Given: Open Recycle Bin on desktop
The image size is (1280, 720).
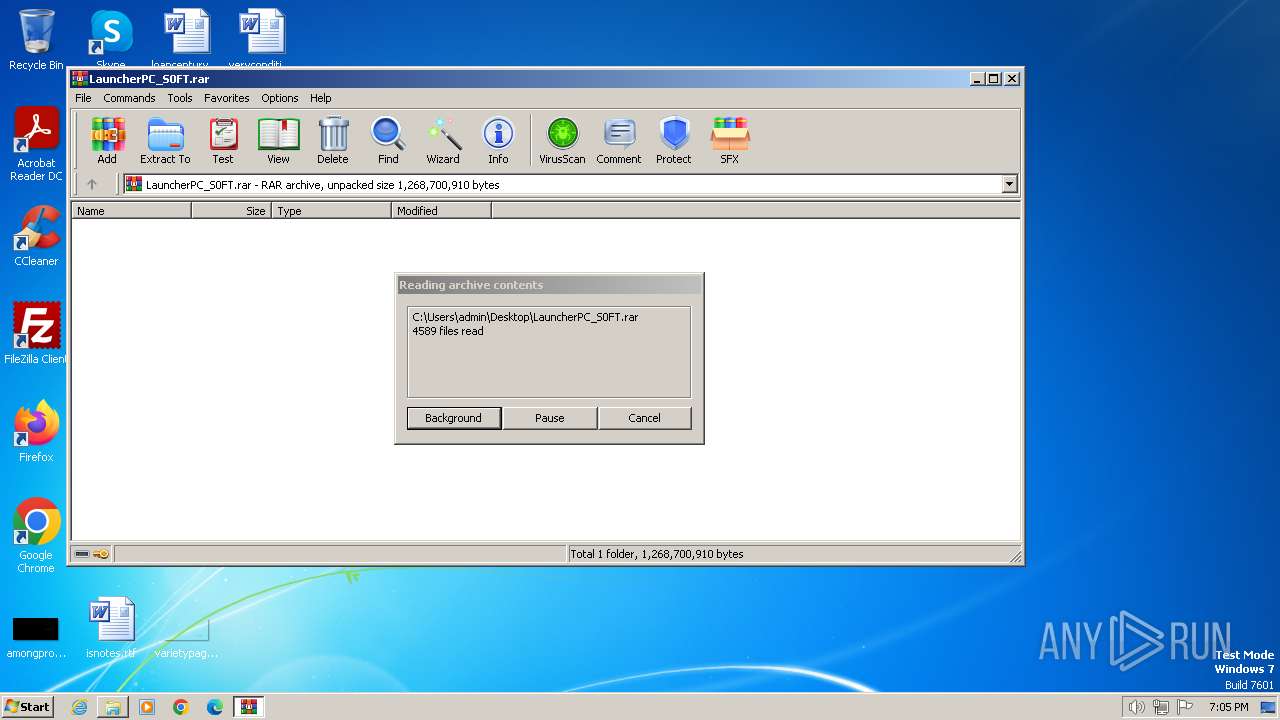Looking at the screenshot, I should pos(36,40).
